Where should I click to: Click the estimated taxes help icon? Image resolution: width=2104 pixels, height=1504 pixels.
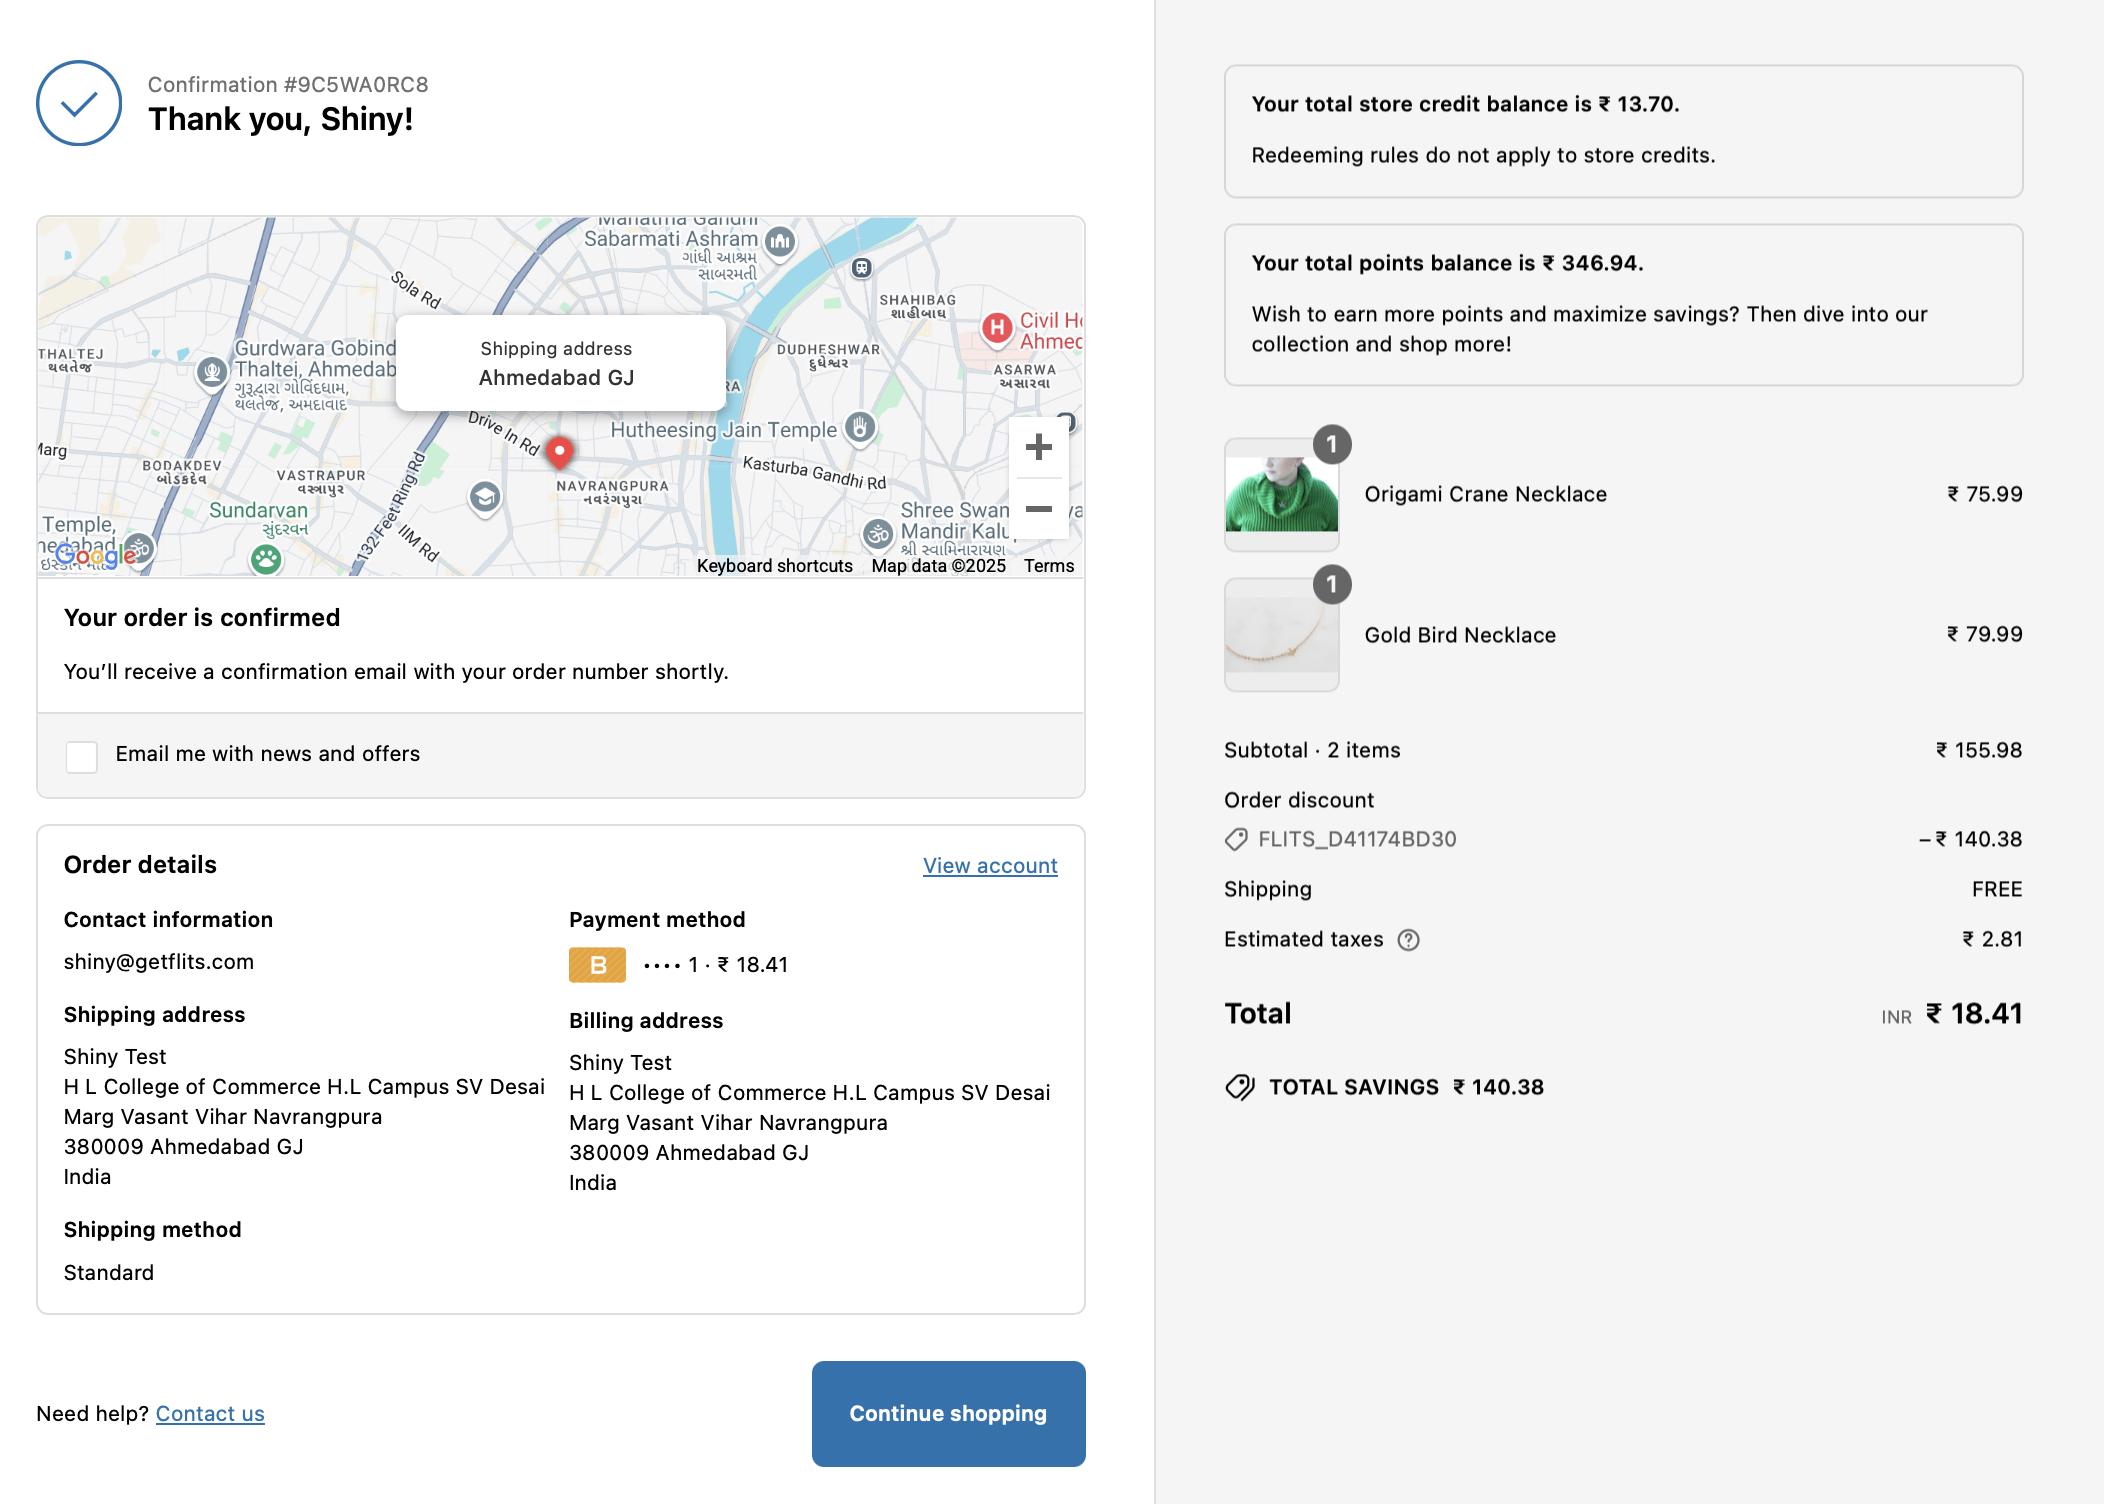pos(1408,940)
